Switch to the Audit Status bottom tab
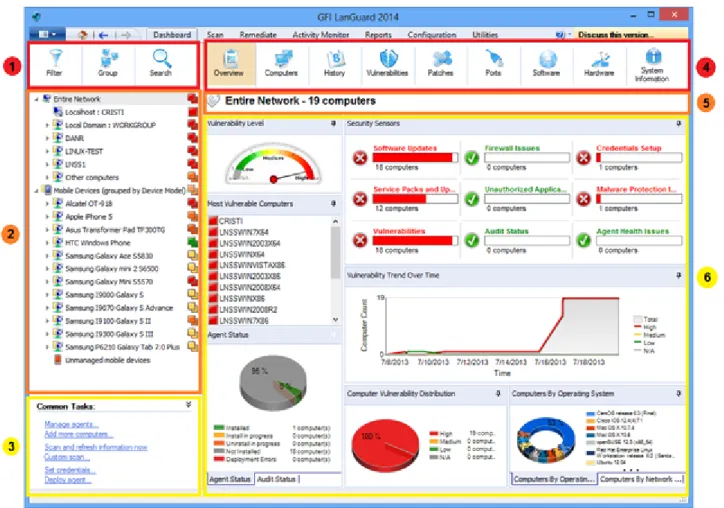This screenshot has width=724, height=508. click(x=277, y=479)
